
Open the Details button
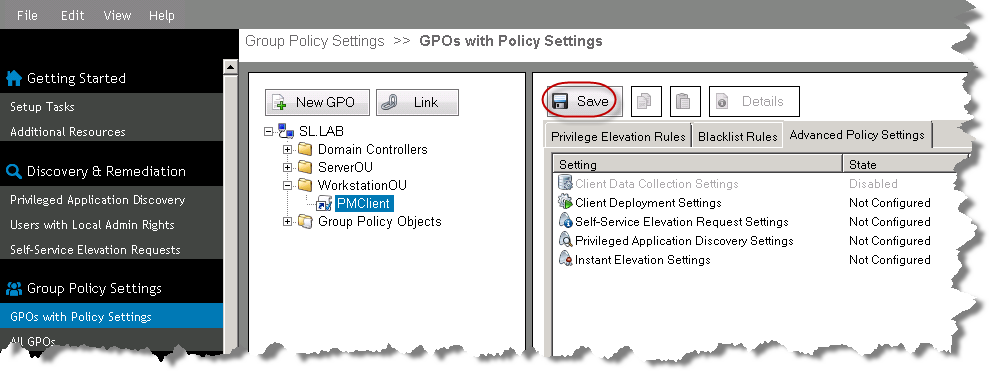tap(754, 102)
